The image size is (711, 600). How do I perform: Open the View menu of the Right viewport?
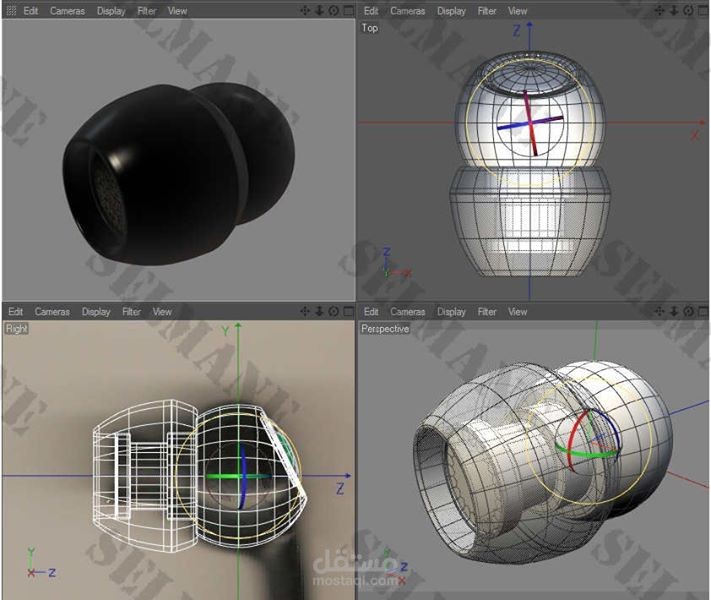(162, 312)
